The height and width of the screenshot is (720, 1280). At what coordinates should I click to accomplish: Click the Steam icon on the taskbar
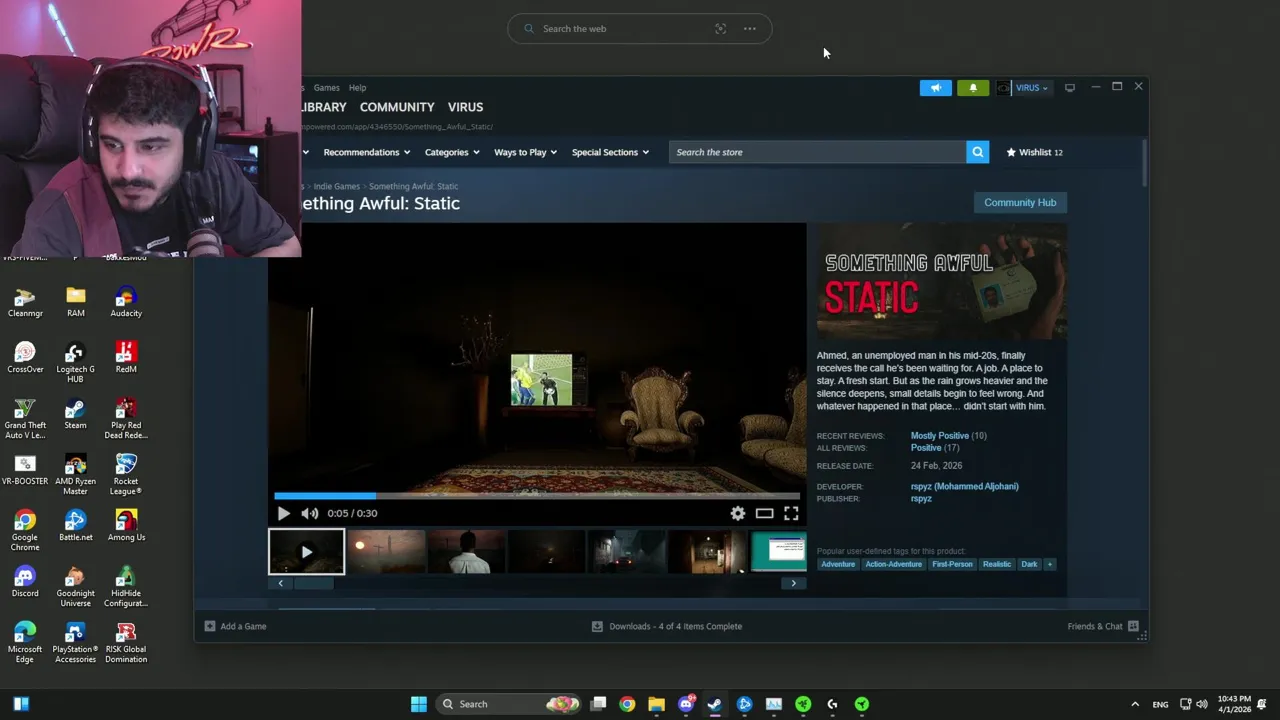click(715, 704)
